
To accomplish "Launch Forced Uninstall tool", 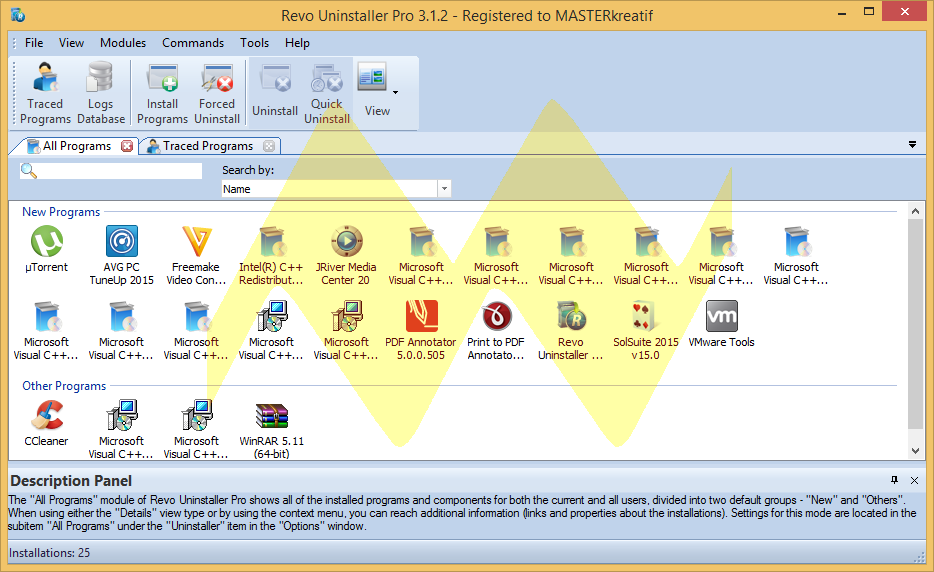I will [x=217, y=94].
